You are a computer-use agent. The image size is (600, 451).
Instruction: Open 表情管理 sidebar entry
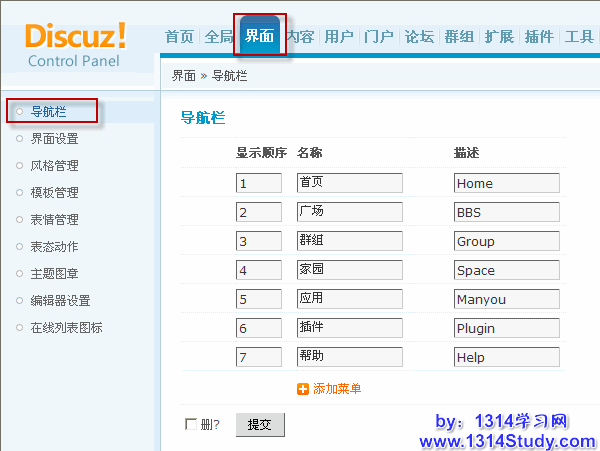pos(54,220)
